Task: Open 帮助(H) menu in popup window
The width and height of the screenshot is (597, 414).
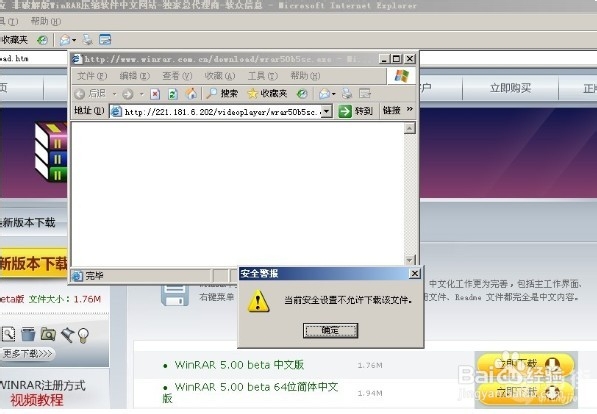Action: click(x=305, y=76)
